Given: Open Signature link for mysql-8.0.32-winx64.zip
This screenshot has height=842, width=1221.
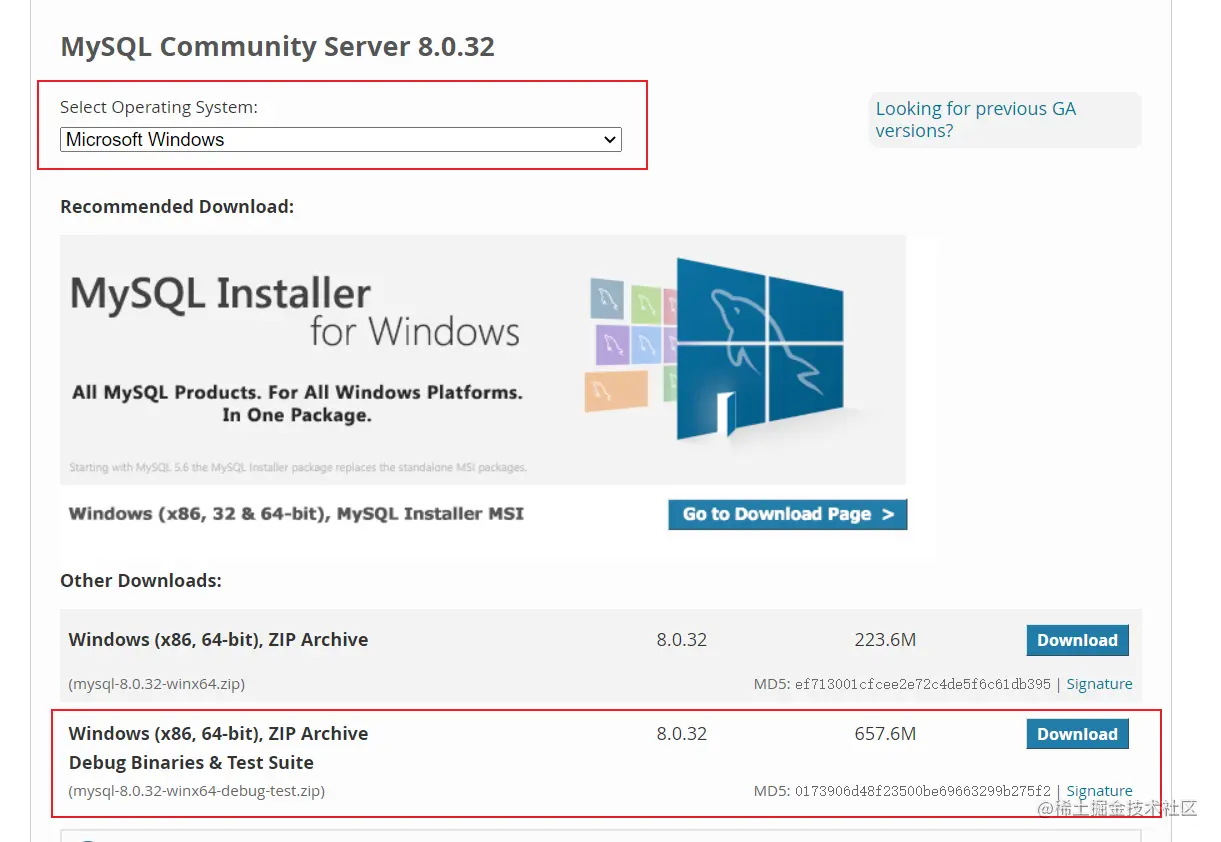Looking at the screenshot, I should [1099, 684].
